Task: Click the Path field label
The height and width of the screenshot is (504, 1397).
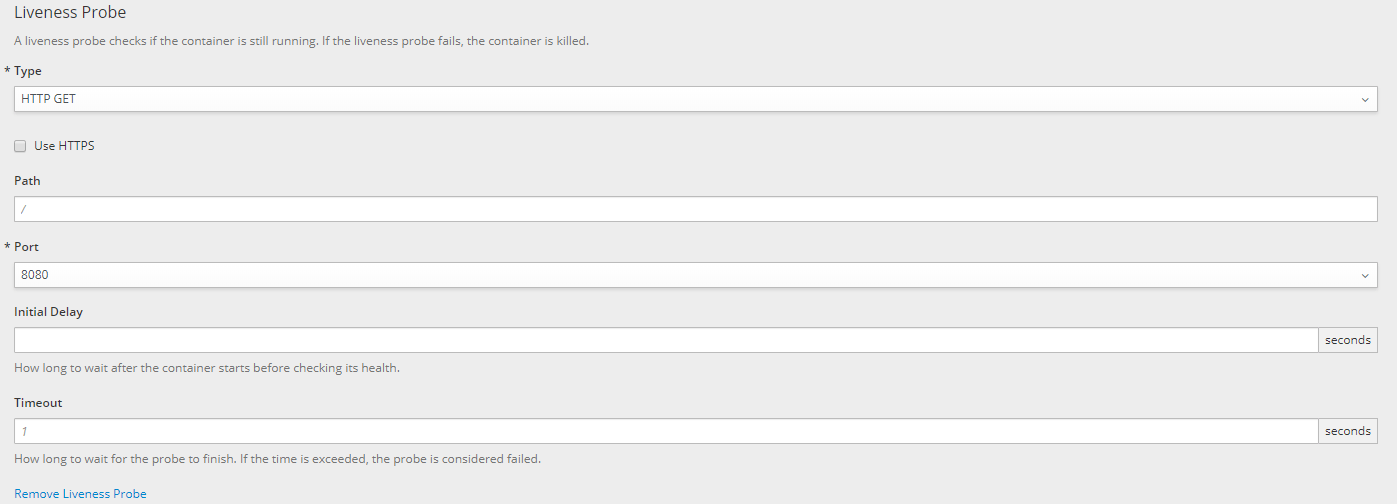Action: (x=27, y=181)
